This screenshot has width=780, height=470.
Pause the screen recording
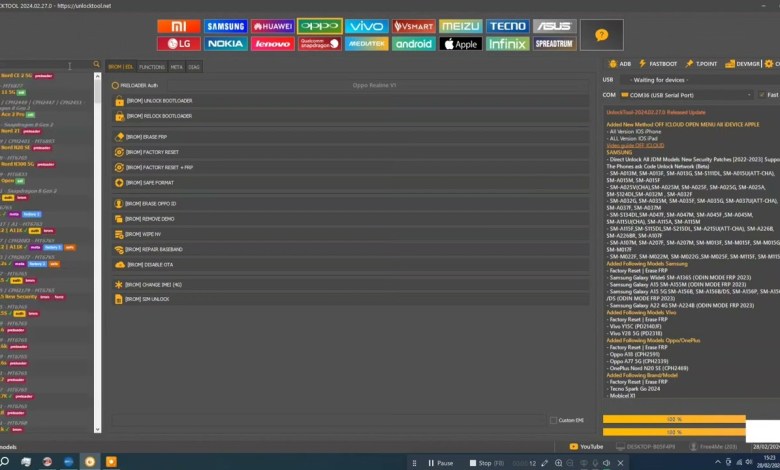[440, 463]
